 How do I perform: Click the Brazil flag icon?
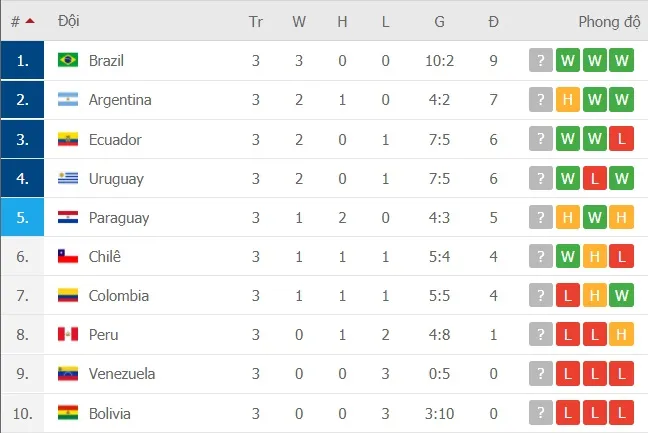tap(68, 61)
